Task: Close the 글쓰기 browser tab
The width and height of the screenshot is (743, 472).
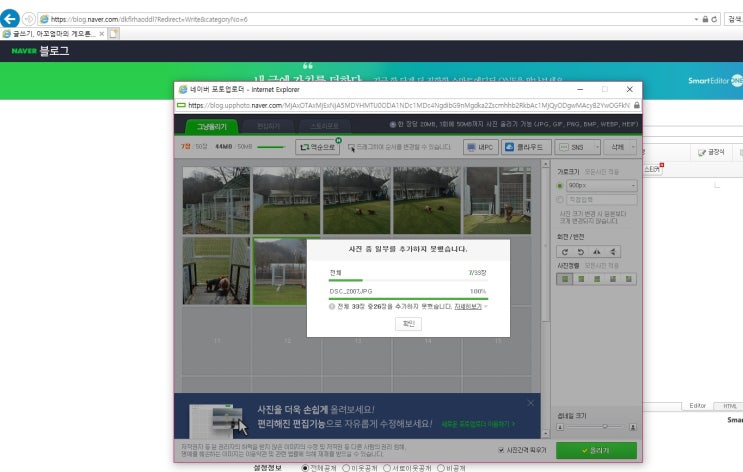Action: tap(101, 34)
